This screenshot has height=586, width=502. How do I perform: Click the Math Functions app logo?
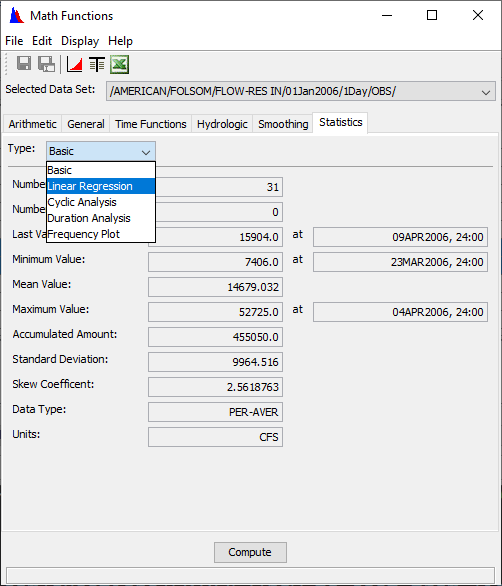[16, 16]
